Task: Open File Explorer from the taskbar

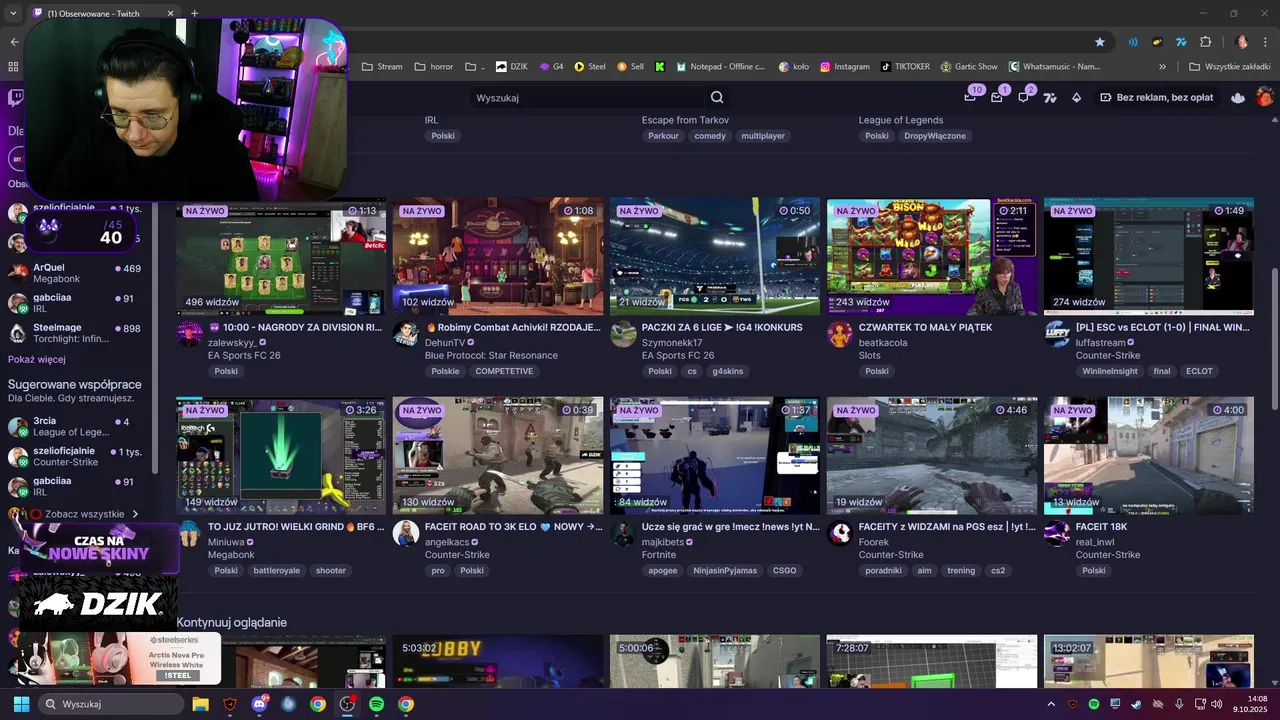Action: [200, 704]
